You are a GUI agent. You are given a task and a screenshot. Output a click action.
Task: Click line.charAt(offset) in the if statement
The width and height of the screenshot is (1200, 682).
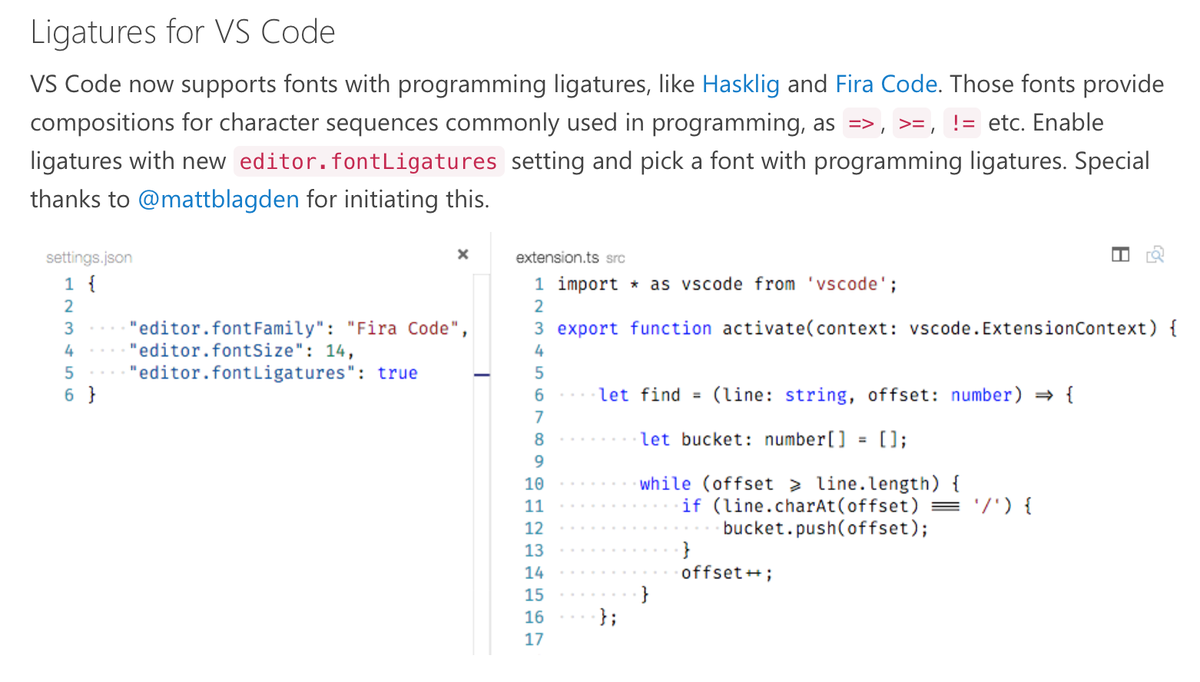tap(820, 506)
